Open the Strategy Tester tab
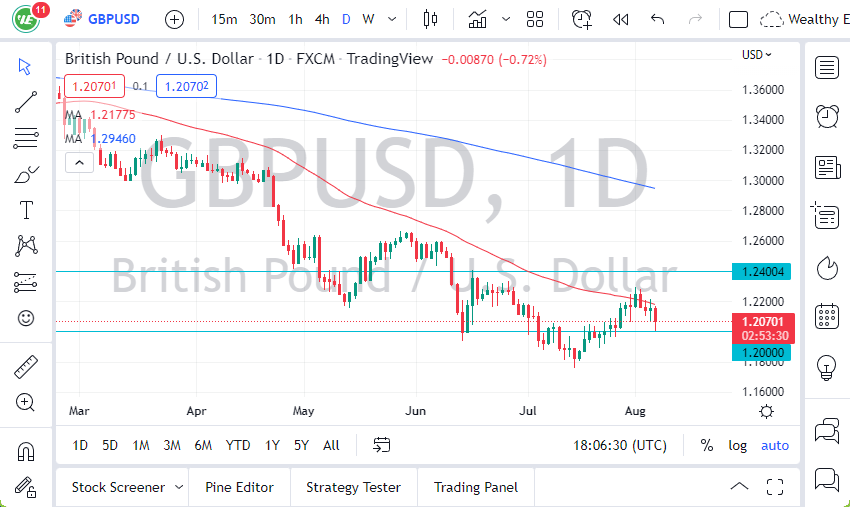Viewport: 850px width, 507px height. tap(353, 487)
